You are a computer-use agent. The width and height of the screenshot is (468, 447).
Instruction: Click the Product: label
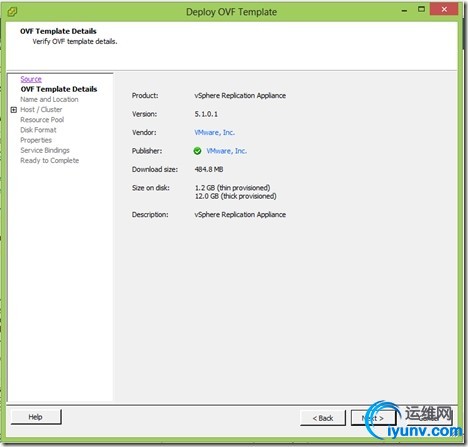coord(145,96)
